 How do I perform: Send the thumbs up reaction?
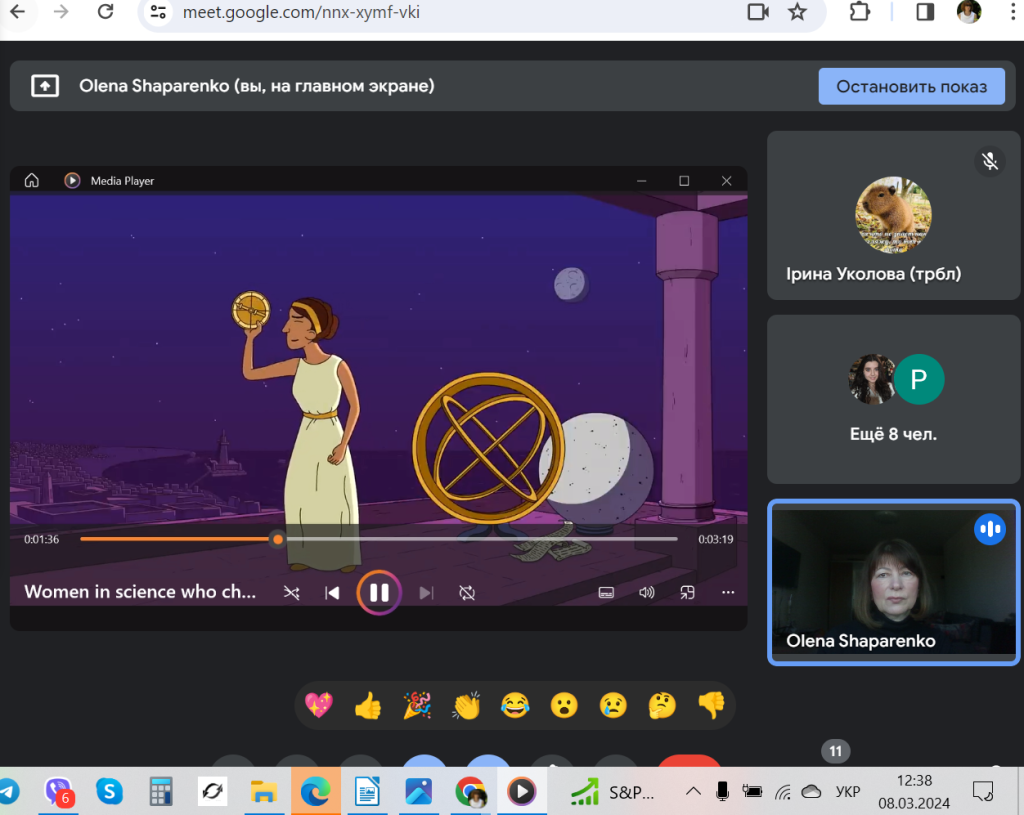368,705
